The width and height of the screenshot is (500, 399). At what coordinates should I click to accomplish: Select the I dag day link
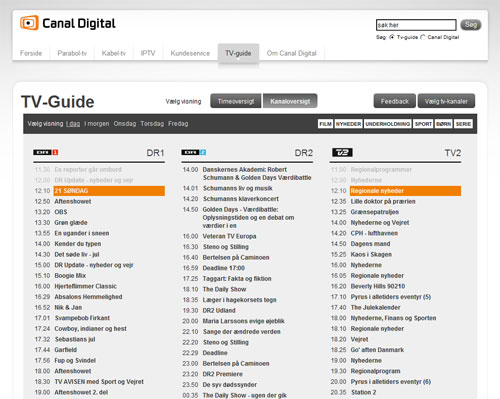[x=73, y=124]
